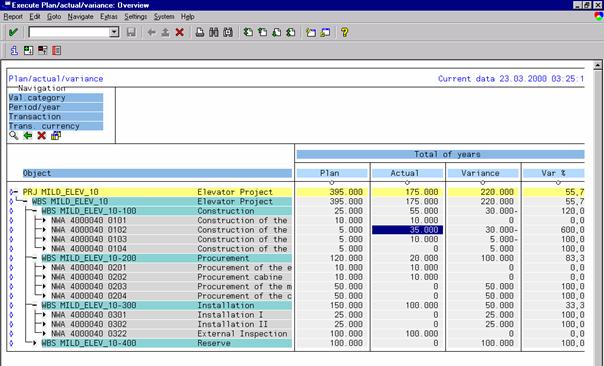The height and width of the screenshot is (366, 604).
Task: Open the Navigate menu
Action: (81, 17)
